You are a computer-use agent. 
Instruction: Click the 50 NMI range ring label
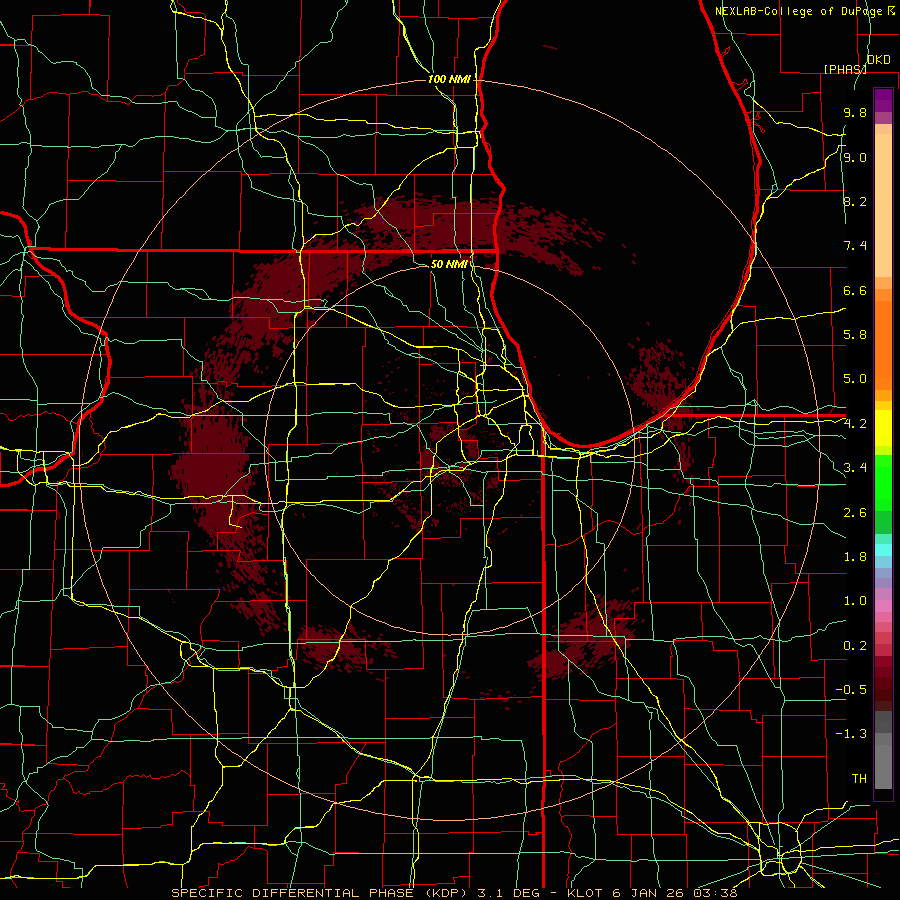click(x=449, y=264)
